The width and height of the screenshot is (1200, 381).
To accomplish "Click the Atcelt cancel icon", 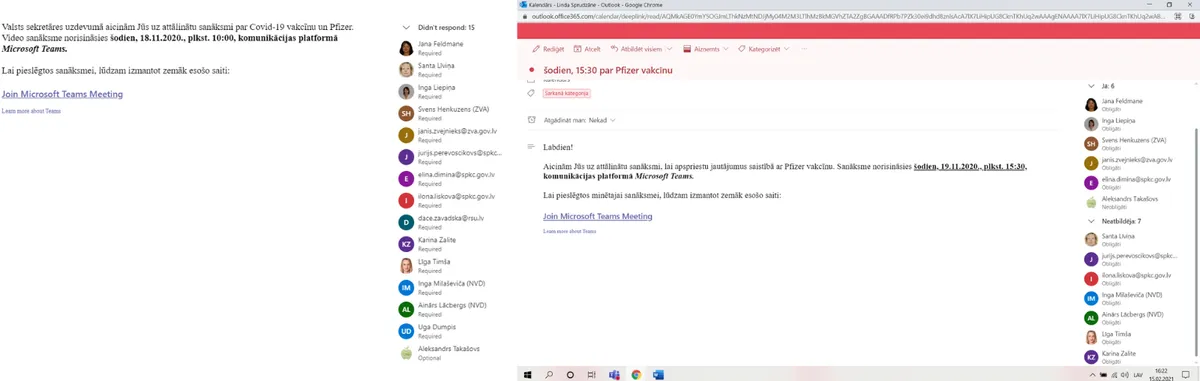I will [x=576, y=49].
